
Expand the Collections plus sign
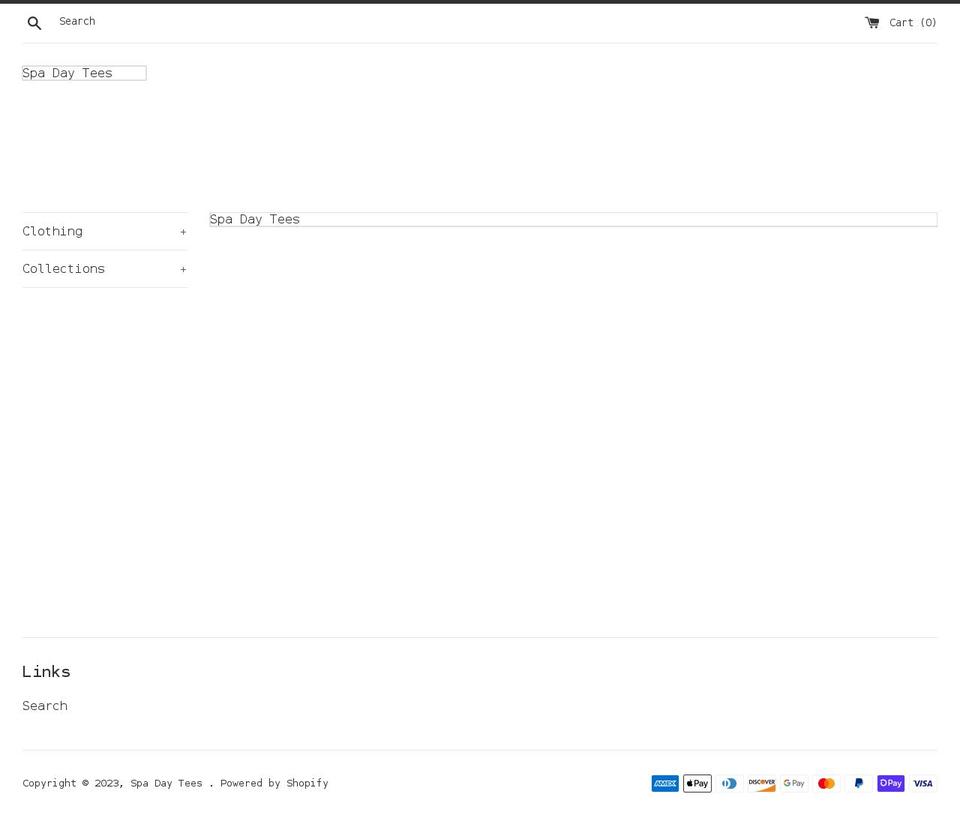click(183, 269)
